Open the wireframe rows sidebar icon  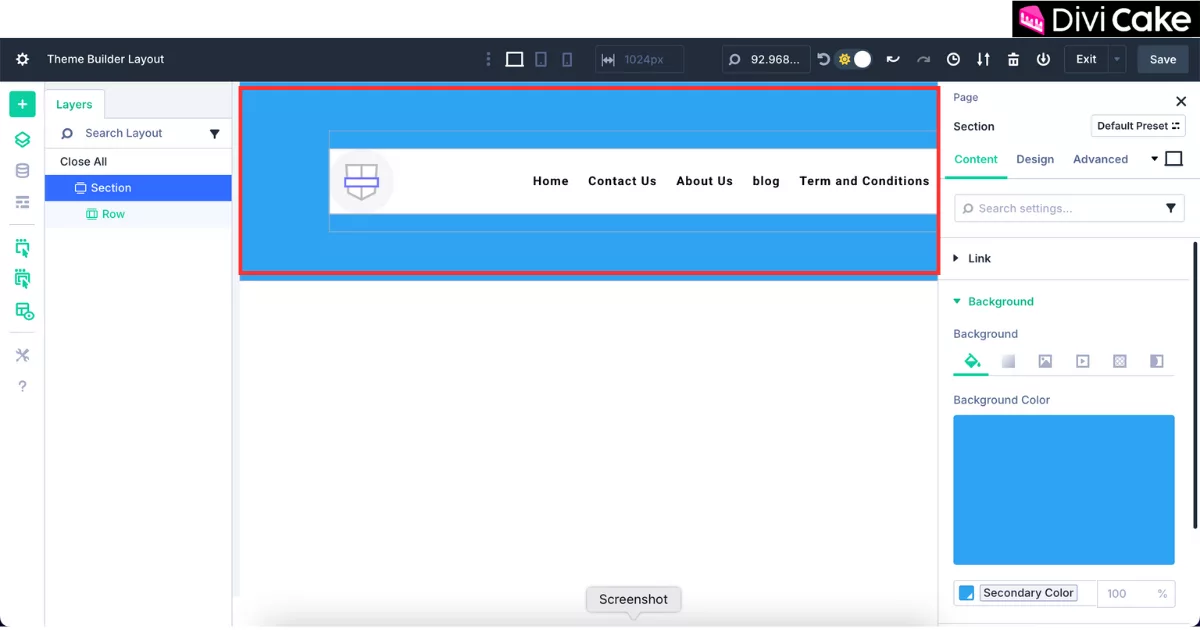[22, 202]
